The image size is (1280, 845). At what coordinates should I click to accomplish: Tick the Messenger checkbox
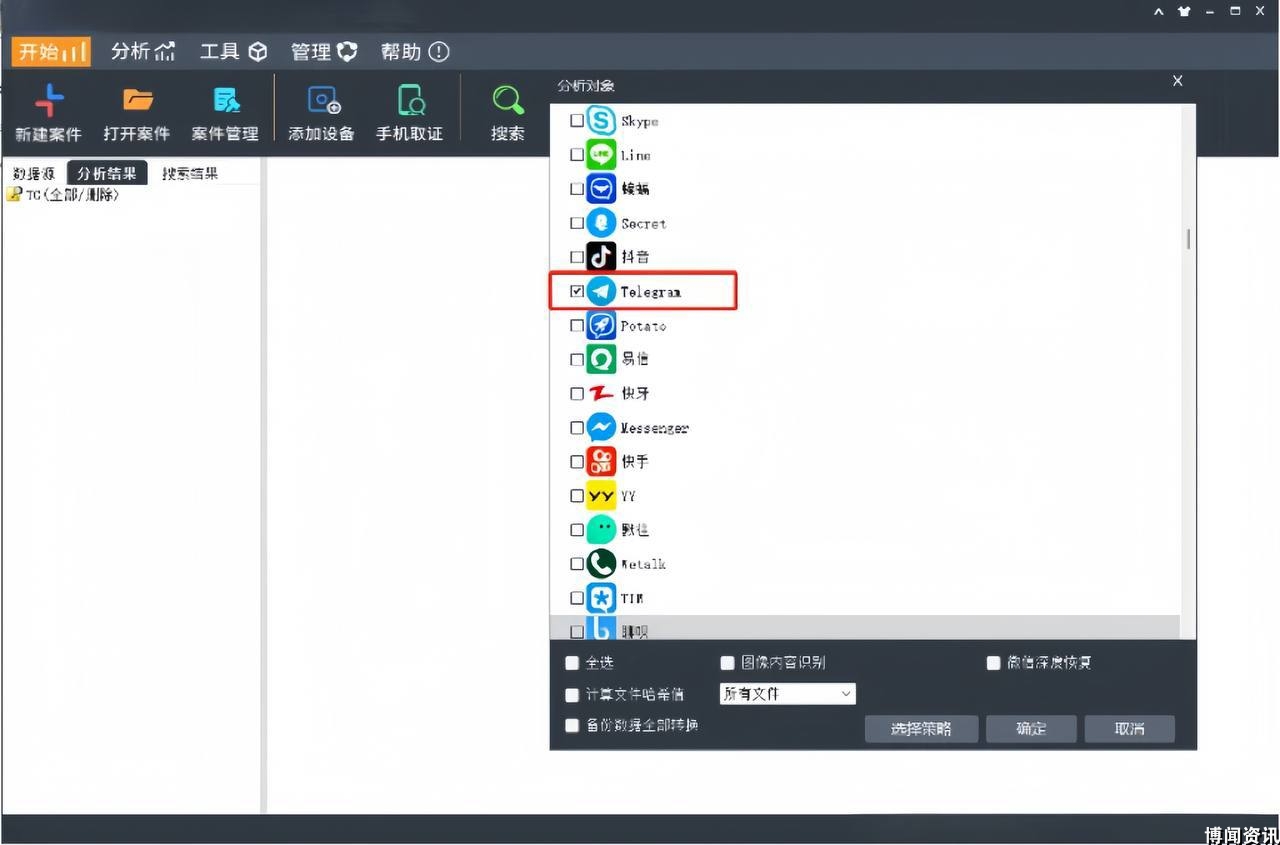576,428
